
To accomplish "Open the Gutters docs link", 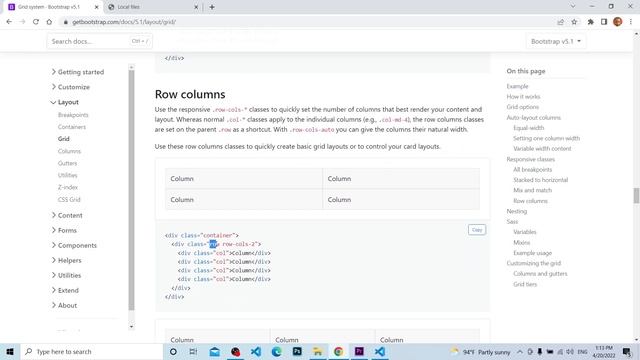I will 67,163.
